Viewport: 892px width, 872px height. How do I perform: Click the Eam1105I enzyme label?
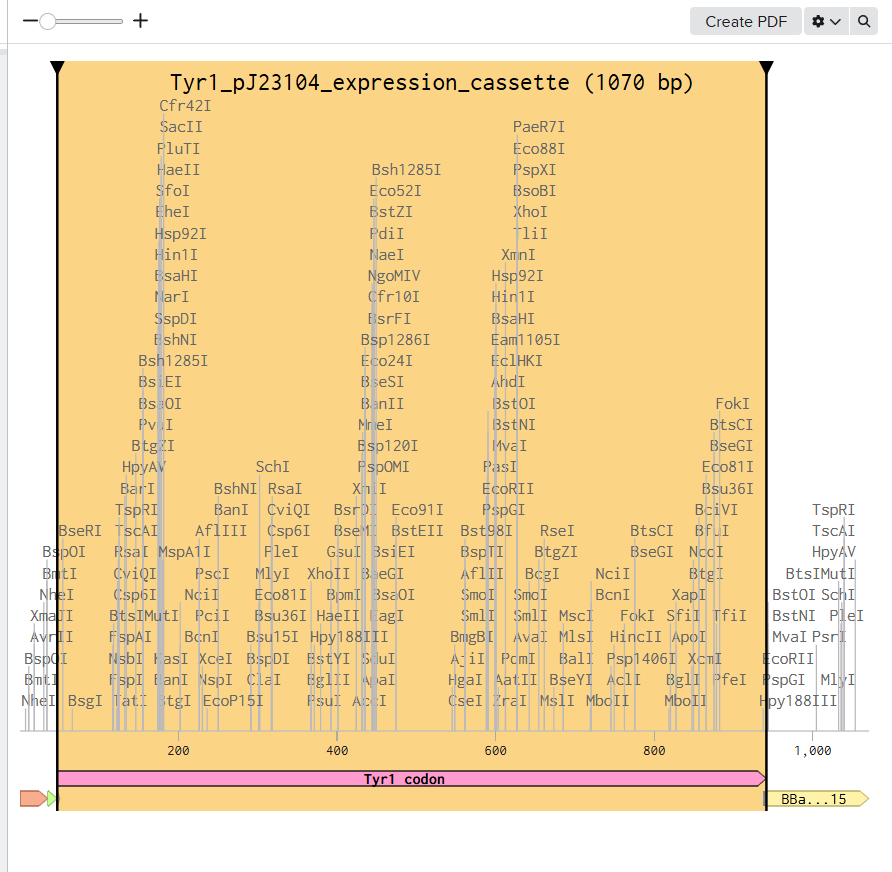(x=525, y=340)
